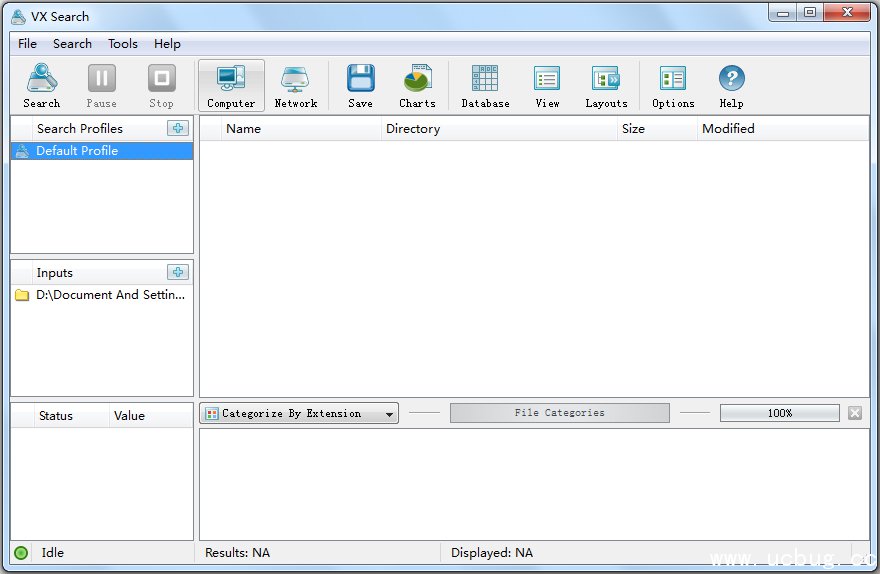Select the Computer search mode icon

(231, 86)
